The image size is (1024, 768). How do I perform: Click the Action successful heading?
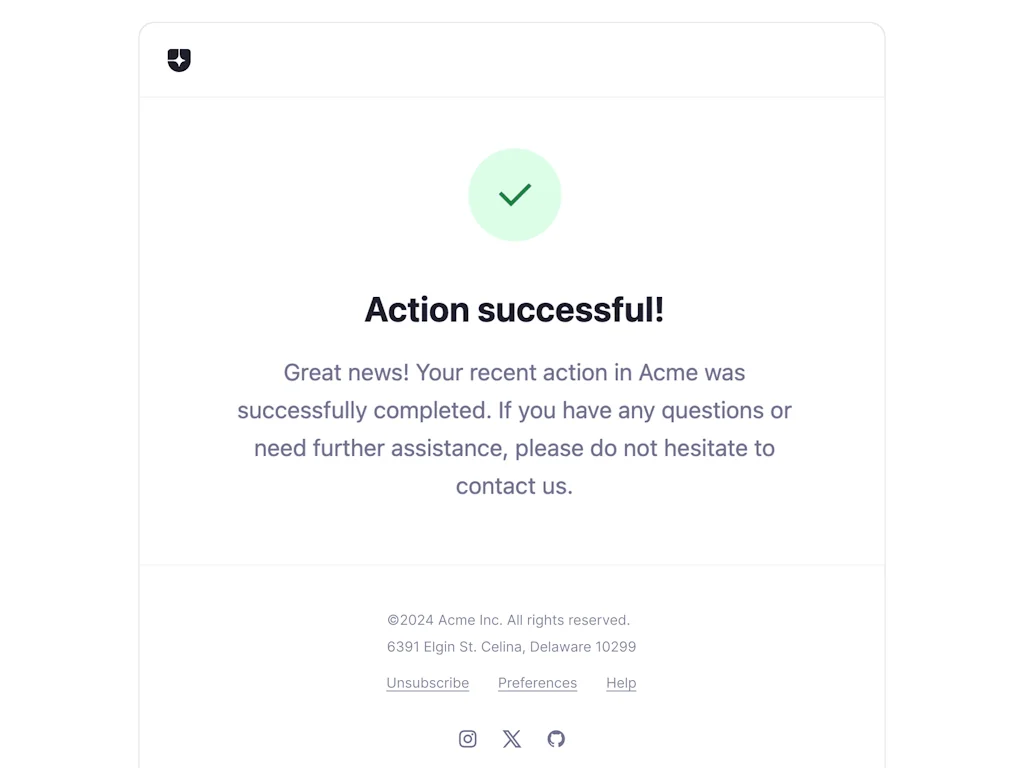click(x=514, y=310)
